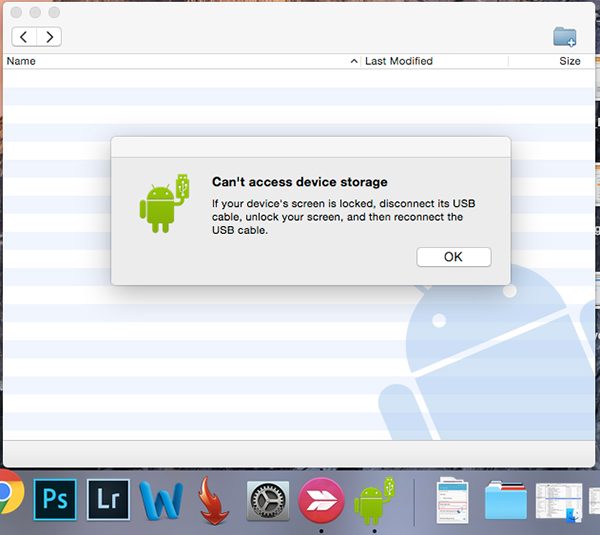Image resolution: width=600 pixels, height=535 pixels.
Task: Close the Android File Transfer window
Action: [16, 12]
